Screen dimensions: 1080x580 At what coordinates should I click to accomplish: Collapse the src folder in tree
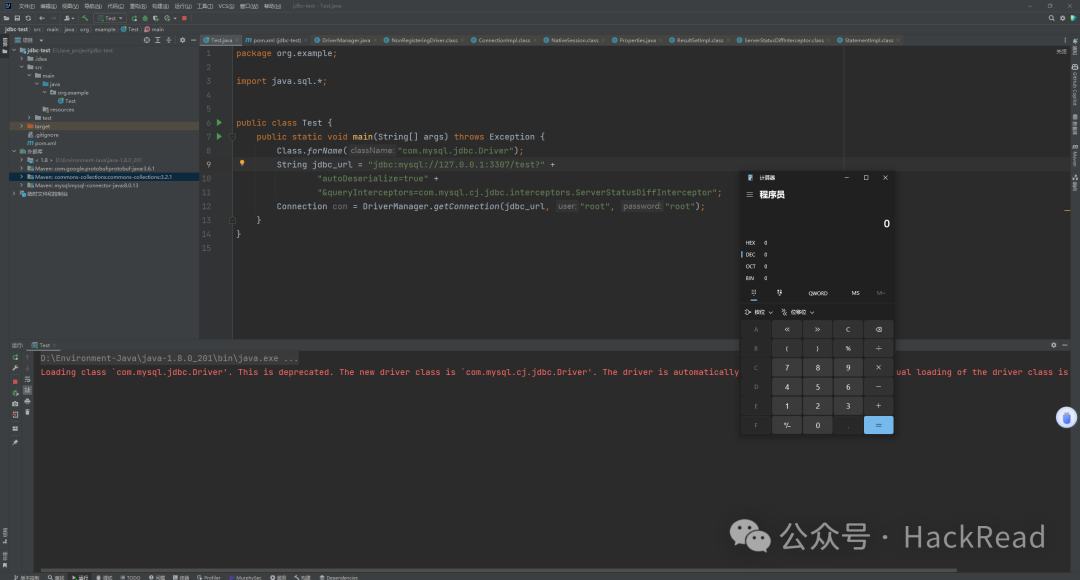[22, 68]
